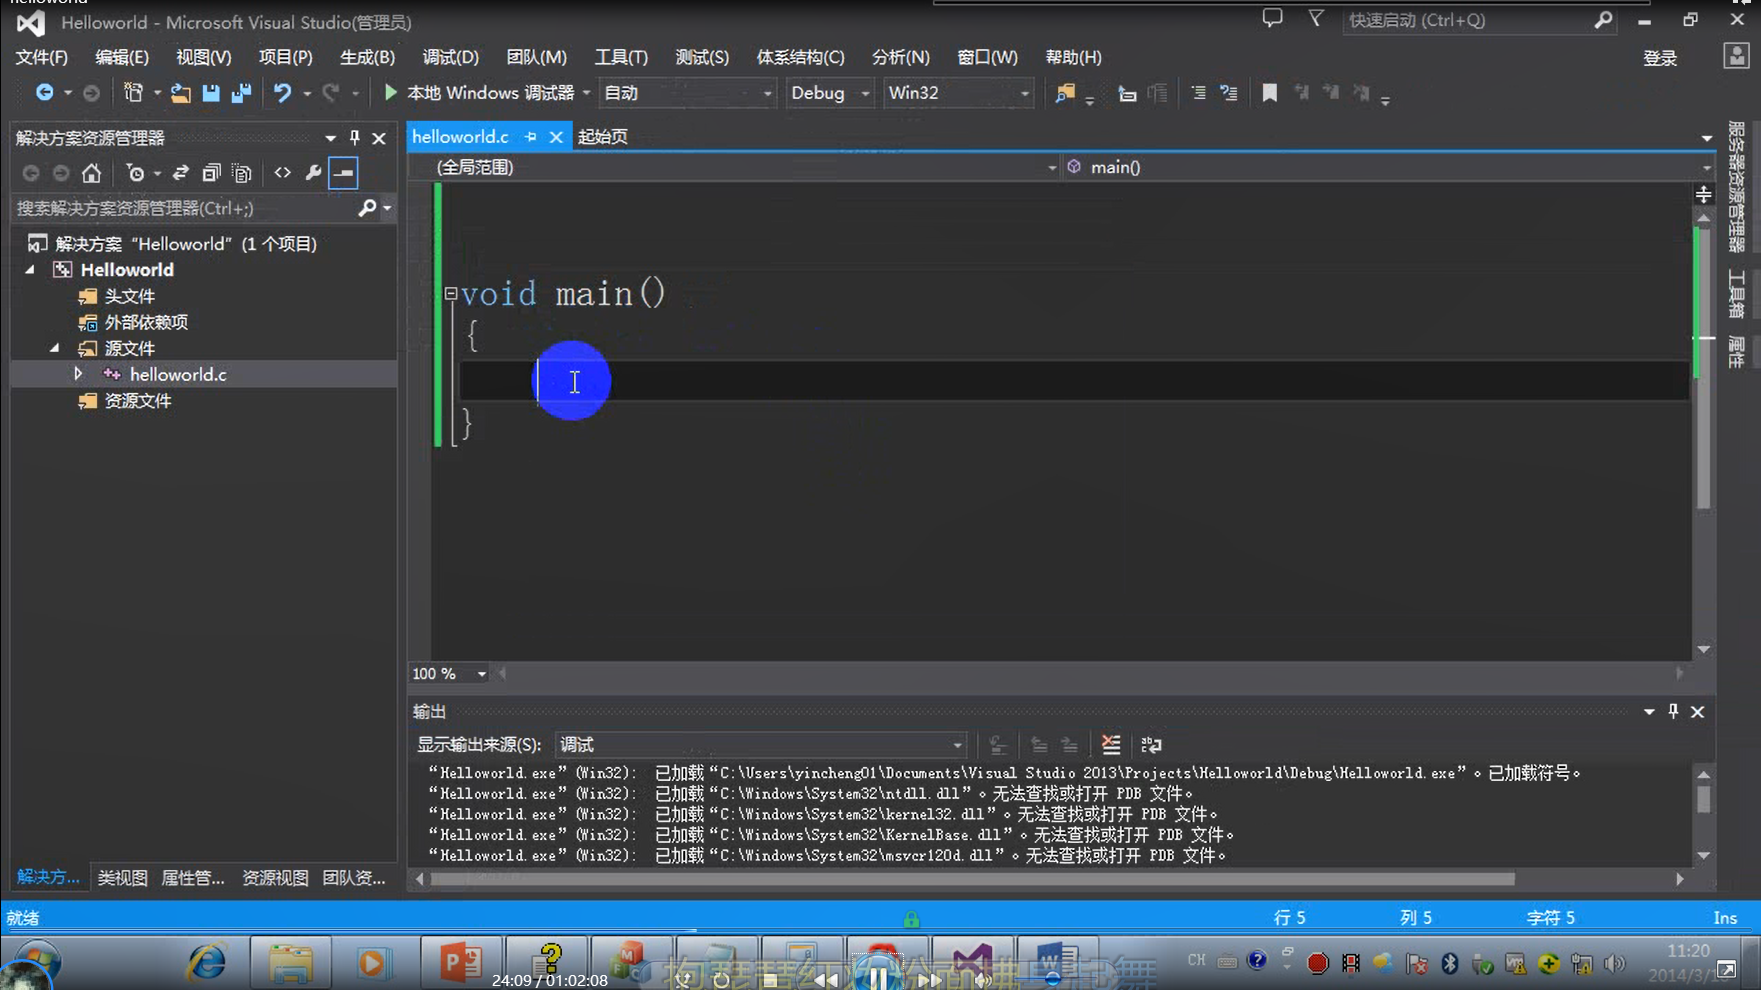
Task: Click the Save All icon
Action: coord(241,92)
